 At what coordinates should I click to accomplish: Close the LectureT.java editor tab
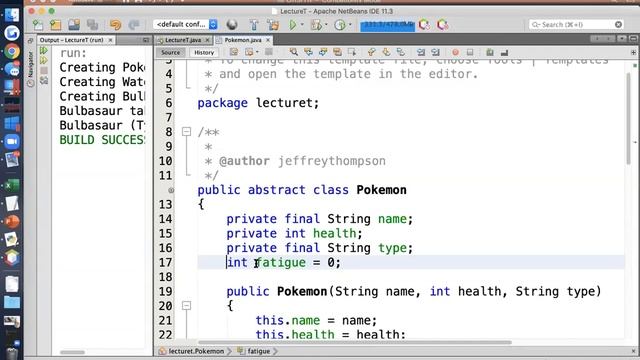[207, 40]
